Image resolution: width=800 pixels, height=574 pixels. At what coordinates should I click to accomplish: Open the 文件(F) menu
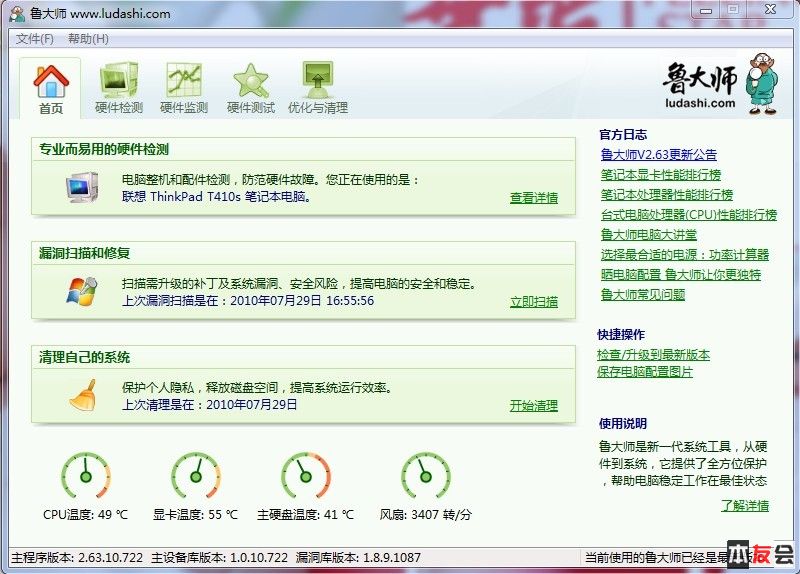[x=34, y=39]
